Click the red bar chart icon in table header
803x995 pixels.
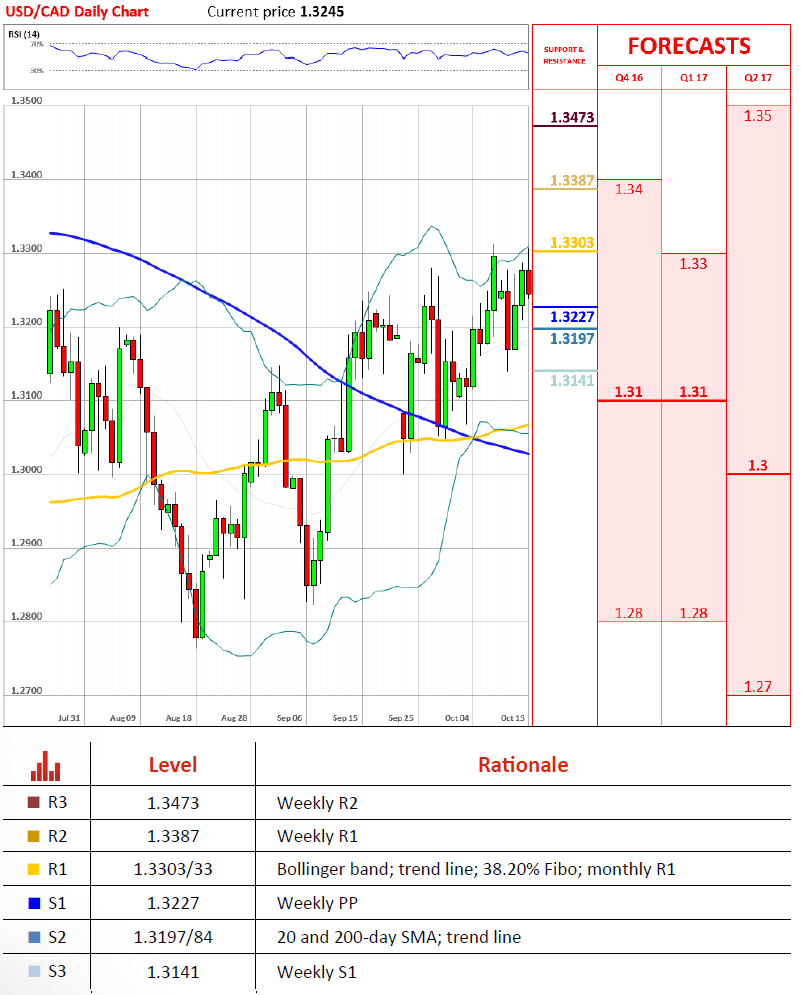pos(45,766)
